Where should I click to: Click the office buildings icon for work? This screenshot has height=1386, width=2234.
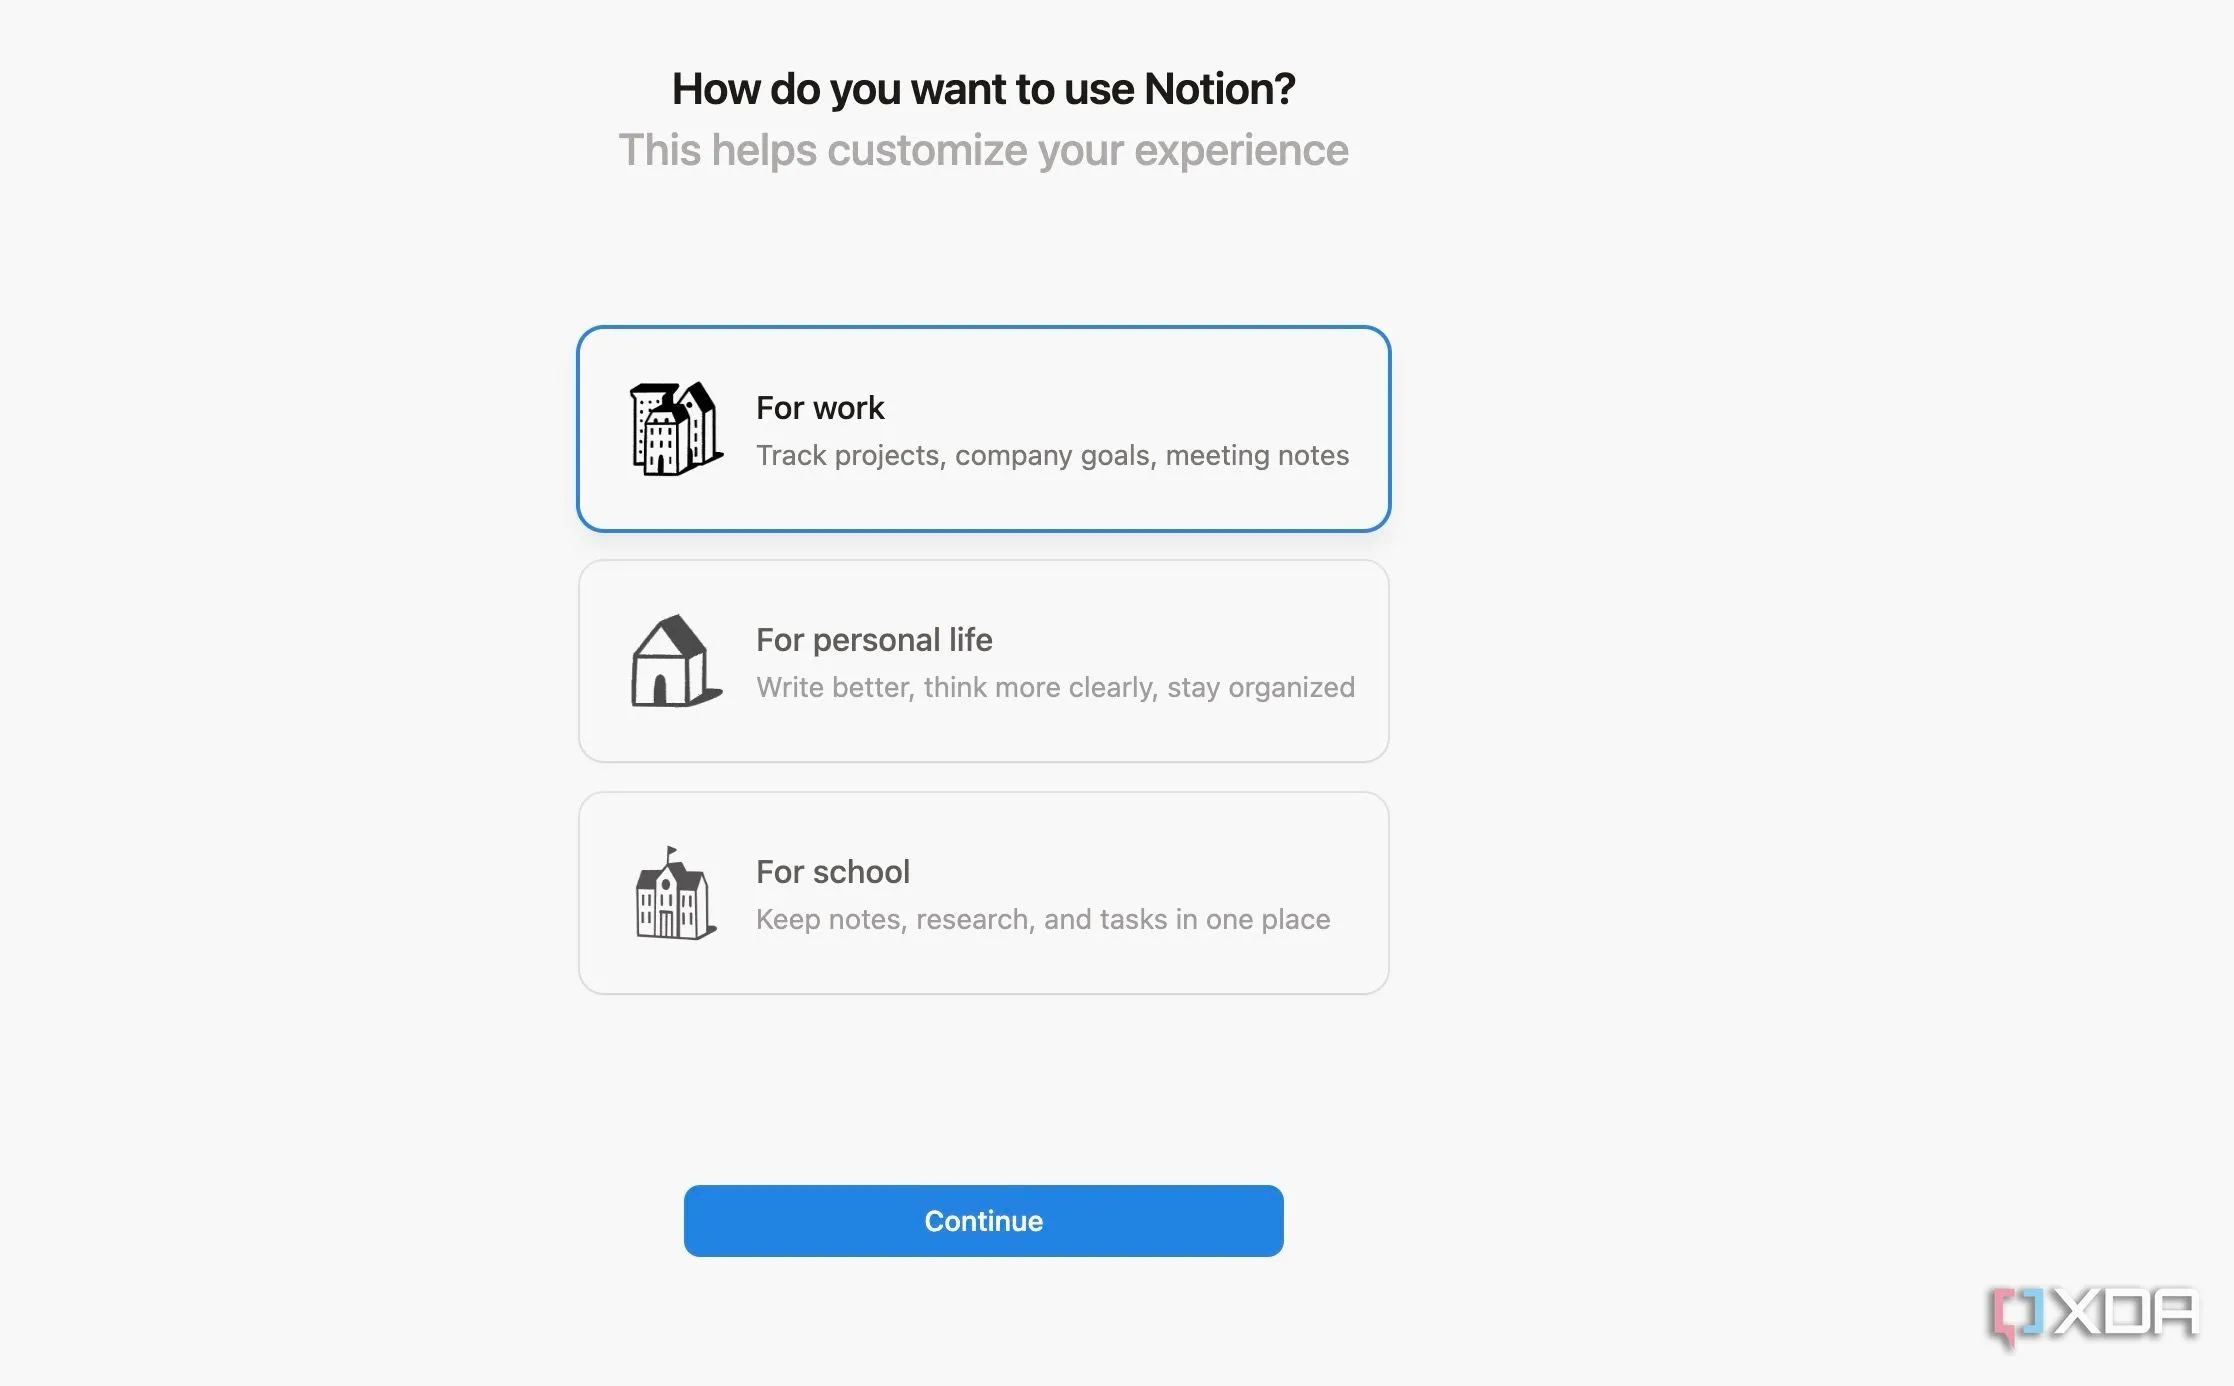[676, 429]
